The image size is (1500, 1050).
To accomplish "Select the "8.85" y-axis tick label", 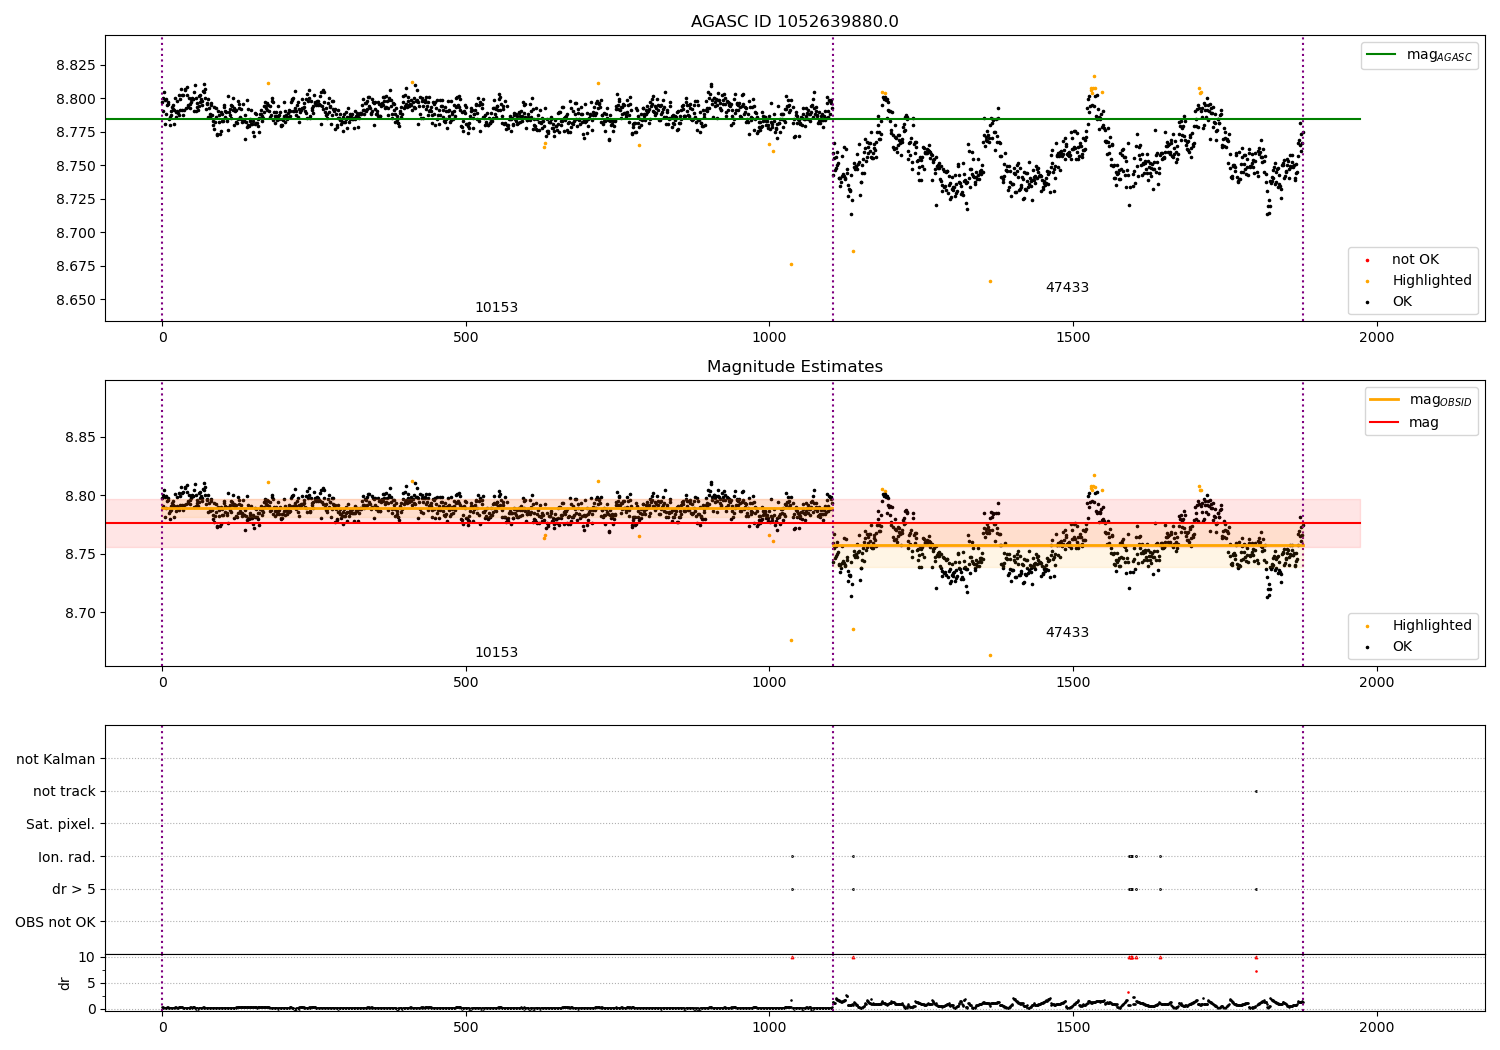I will tap(79, 437).
